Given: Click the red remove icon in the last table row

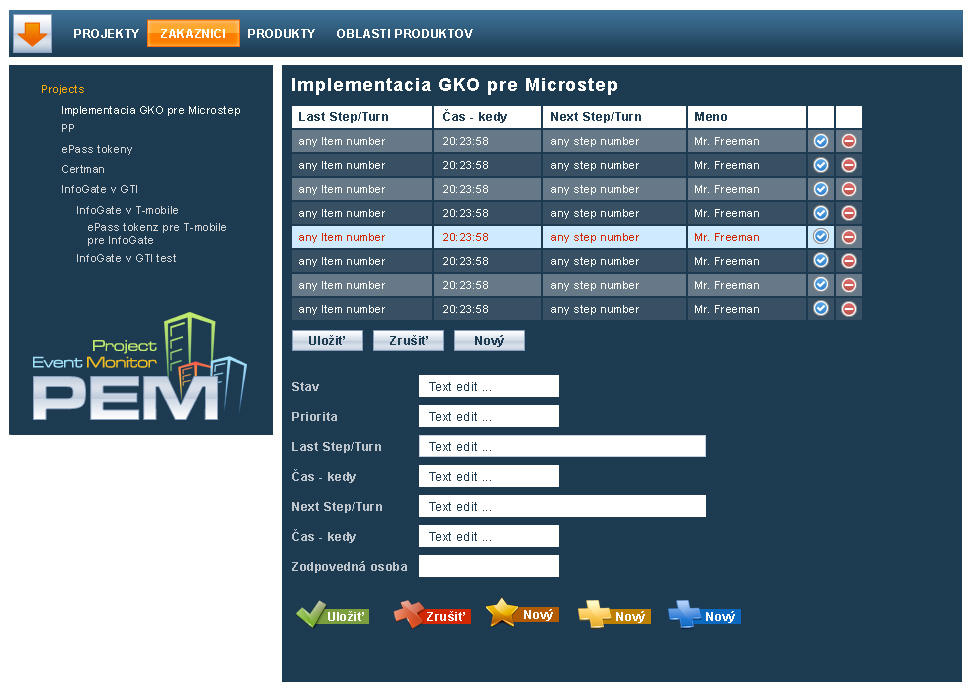Looking at the screenshot, I should [x=849, y=309].
